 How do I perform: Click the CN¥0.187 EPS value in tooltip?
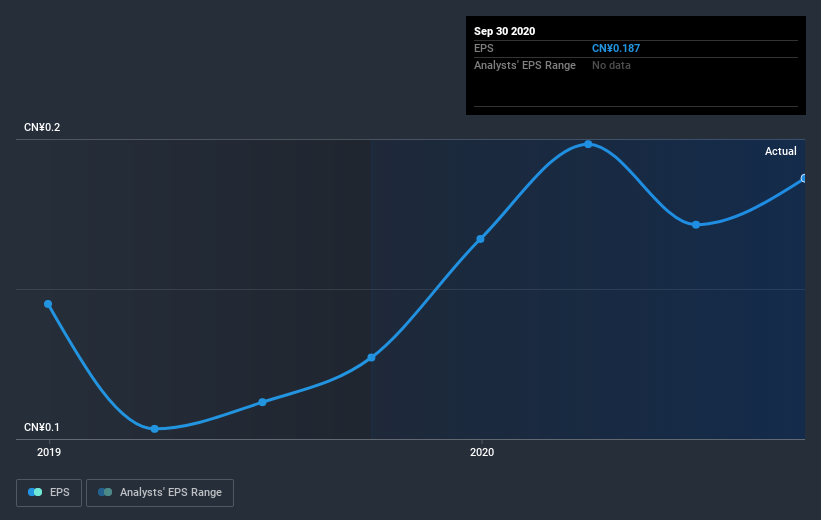coord(616,49)
